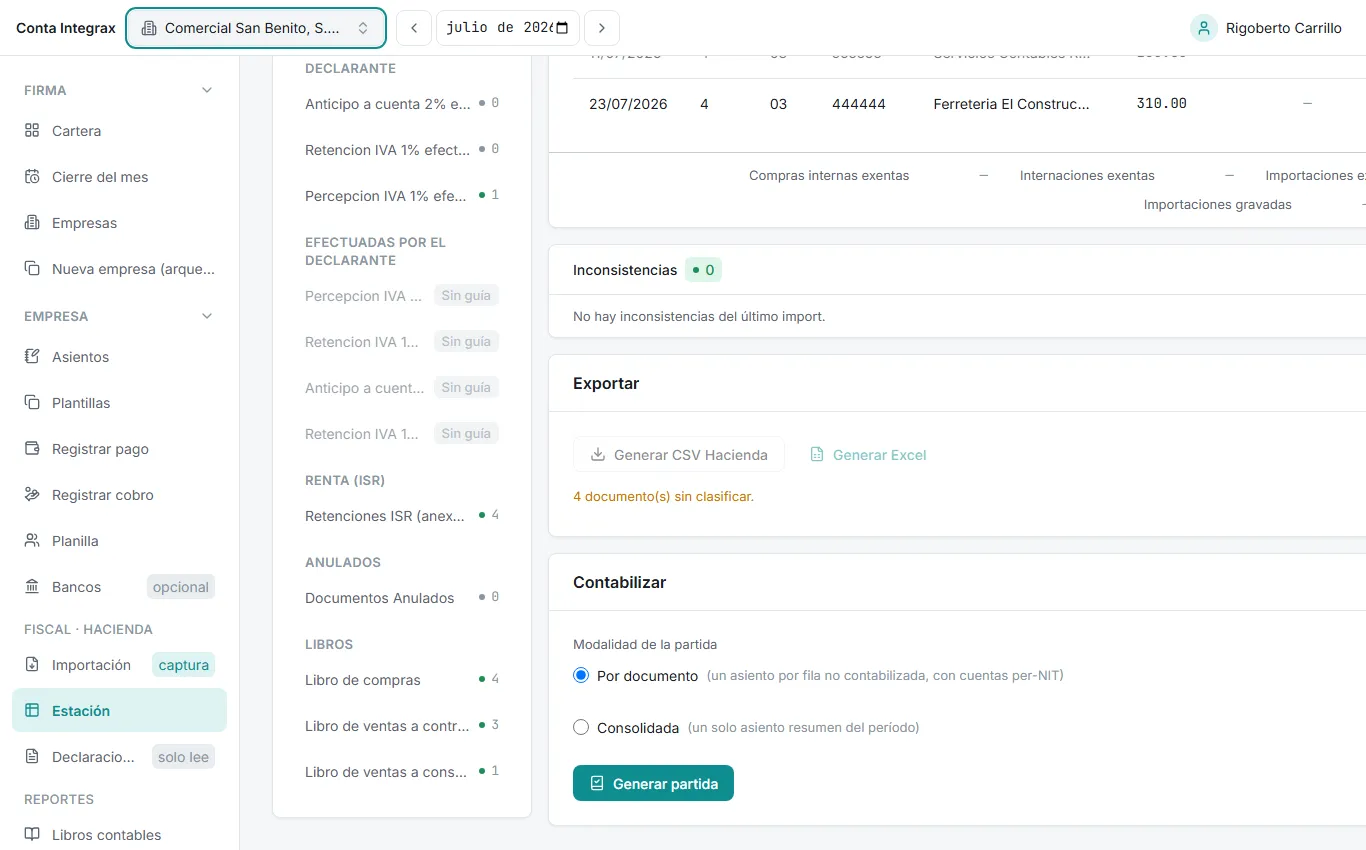1366x850 pixels.
Task: Open Cierre del mes page
Action: [x=119, y=177]
